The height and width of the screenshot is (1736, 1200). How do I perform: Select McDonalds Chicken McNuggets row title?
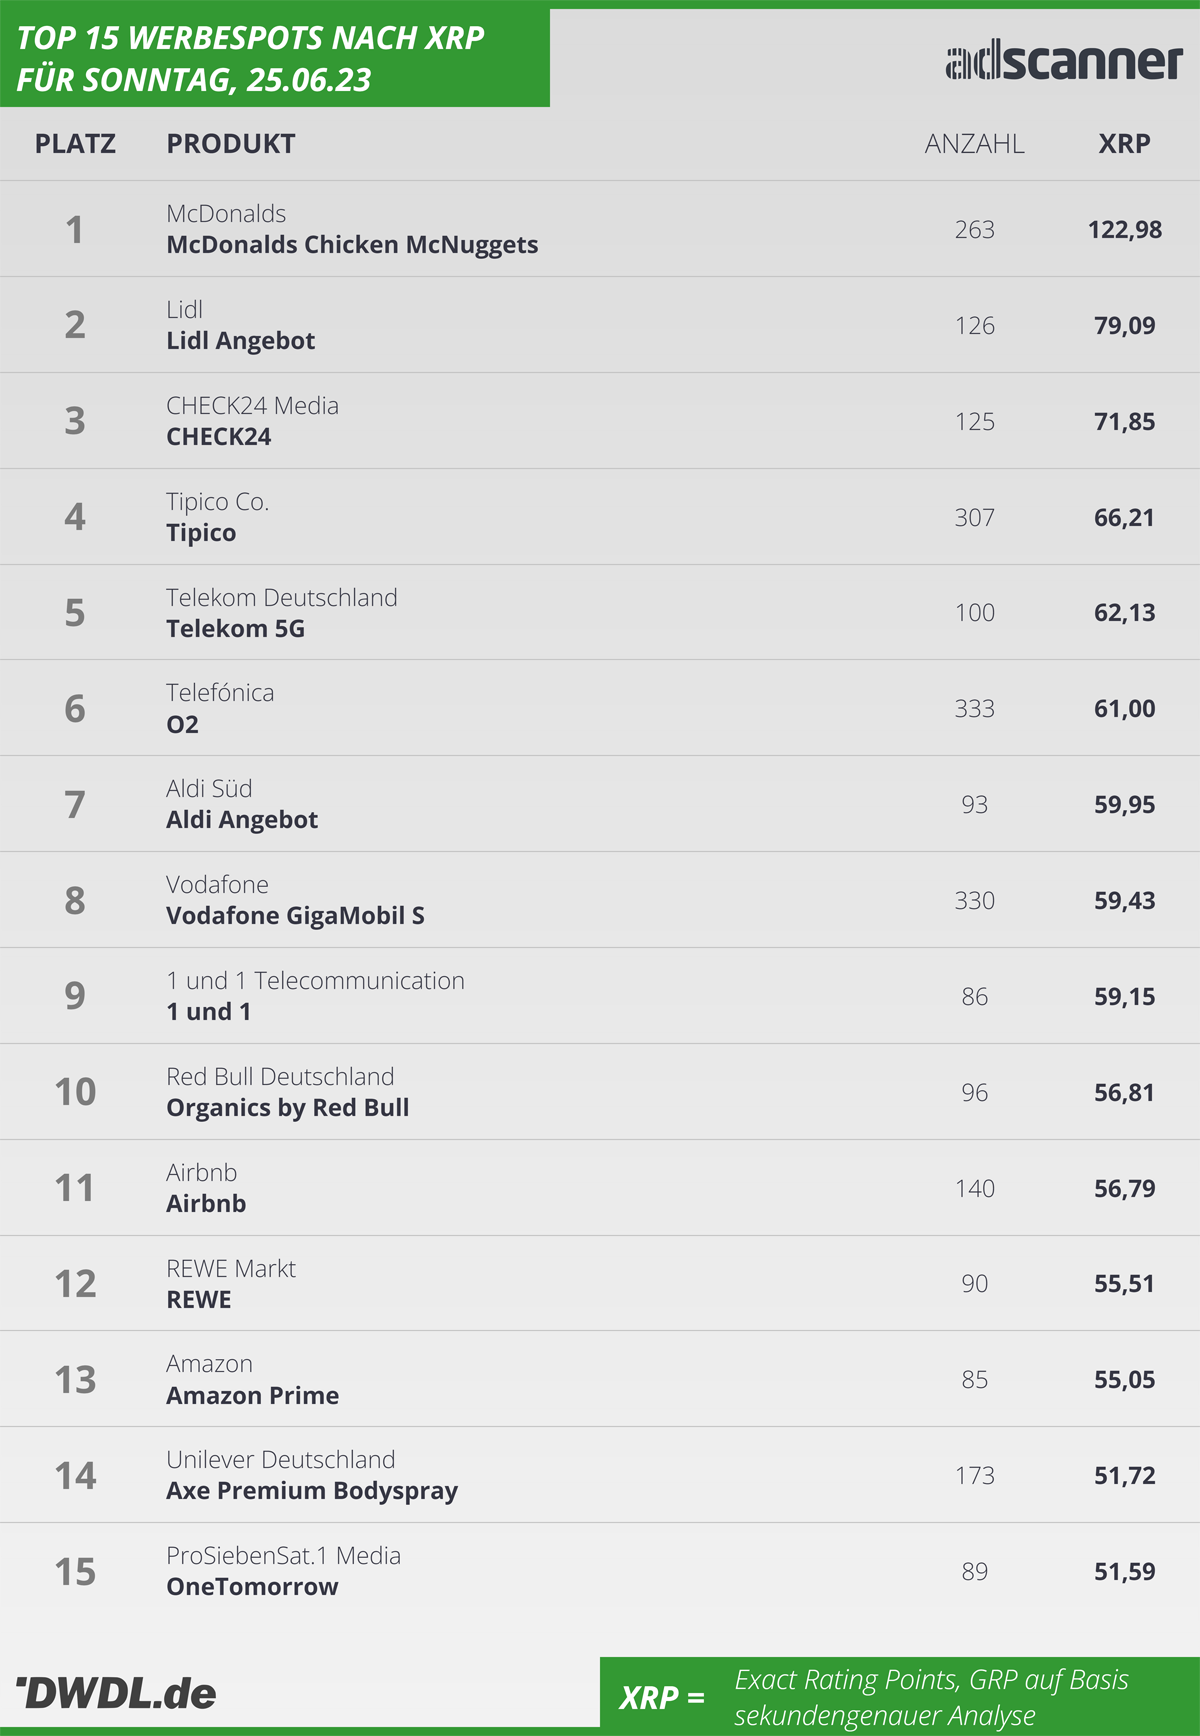(x=352, y=245)
